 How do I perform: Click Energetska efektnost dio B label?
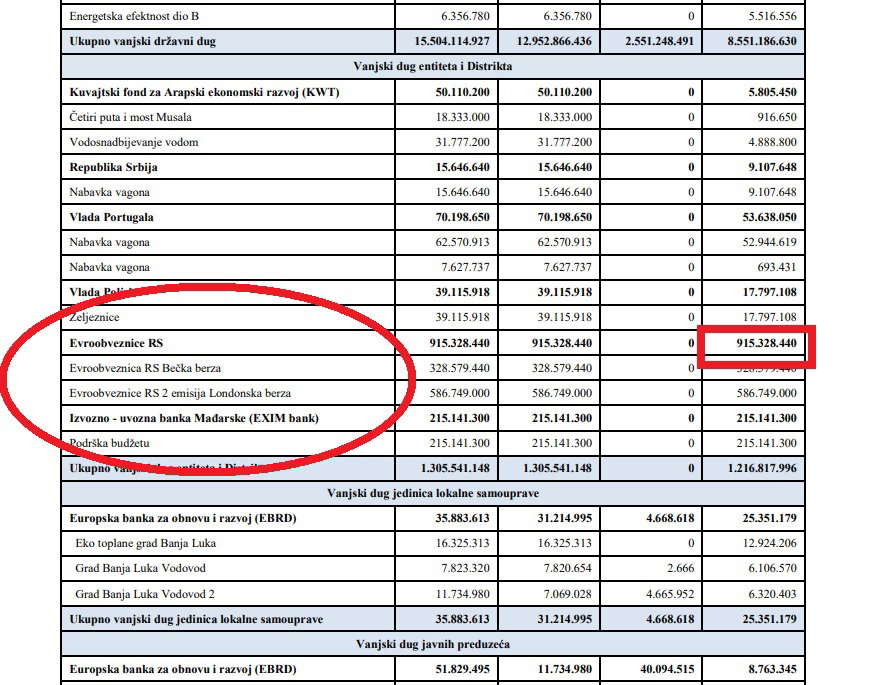pyautogui.click(x=134, y=16)
